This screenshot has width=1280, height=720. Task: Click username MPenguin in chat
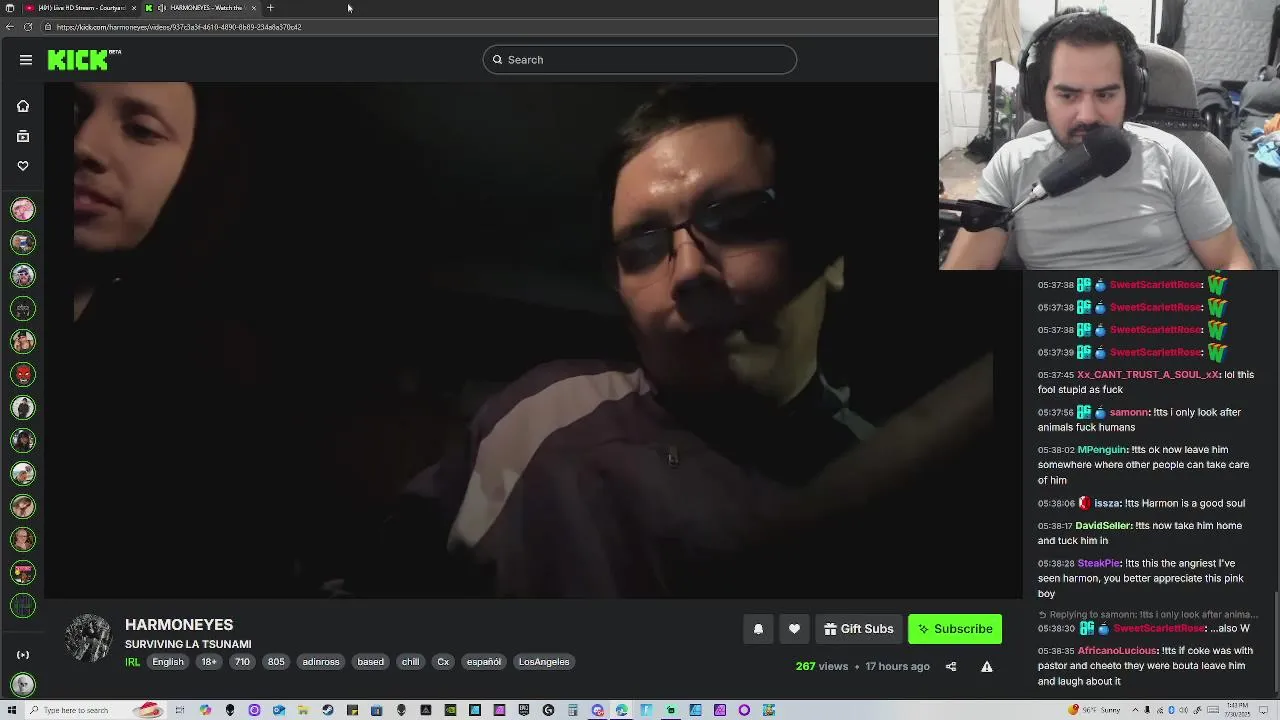[1102, 450]
